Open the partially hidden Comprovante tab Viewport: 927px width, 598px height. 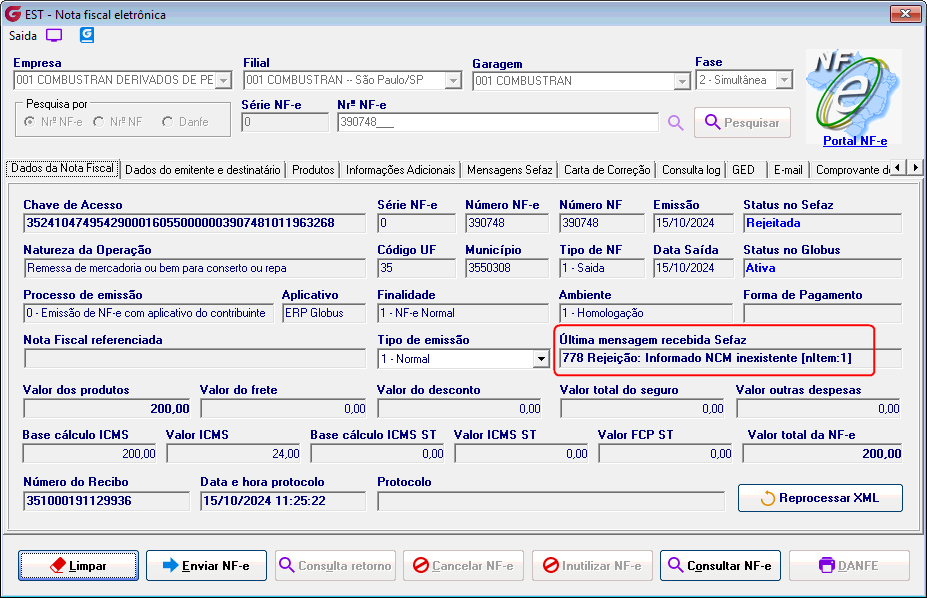coord(851,170)
